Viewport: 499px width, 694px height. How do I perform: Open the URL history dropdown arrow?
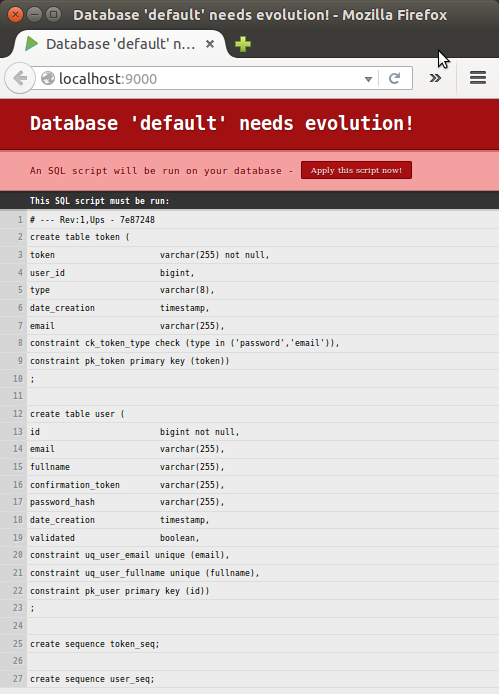click(368, 79)
